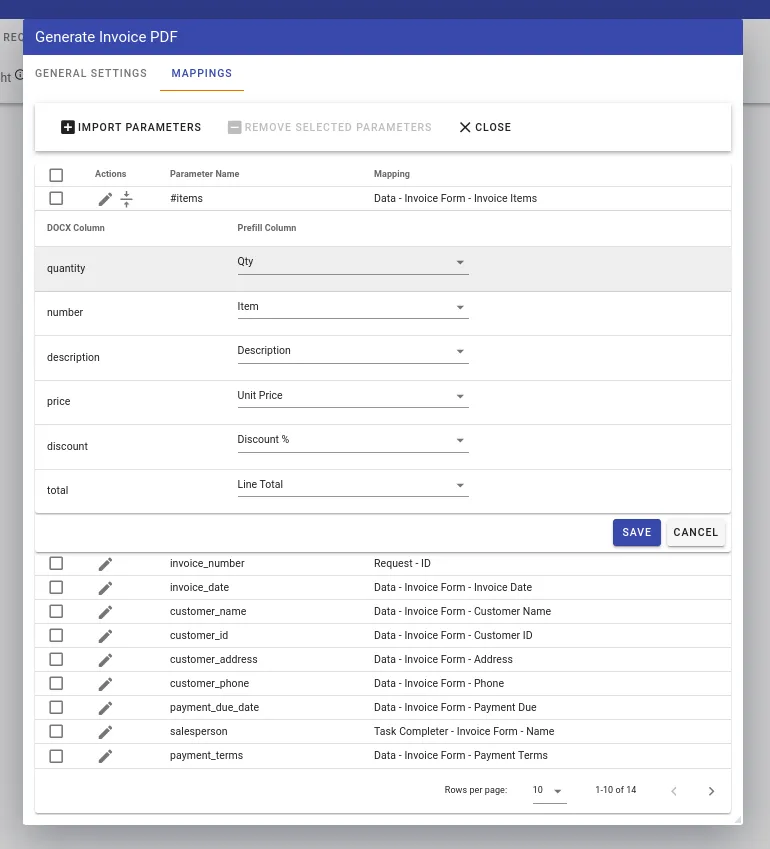Expand the Unit Price dropdown for price
The height and width of the screenshot is (849, 770).
[x=351, y=396]
